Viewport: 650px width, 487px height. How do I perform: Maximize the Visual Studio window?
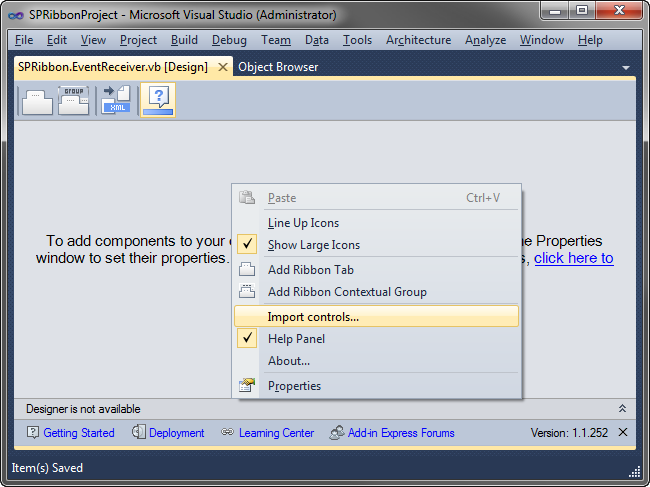582,10
